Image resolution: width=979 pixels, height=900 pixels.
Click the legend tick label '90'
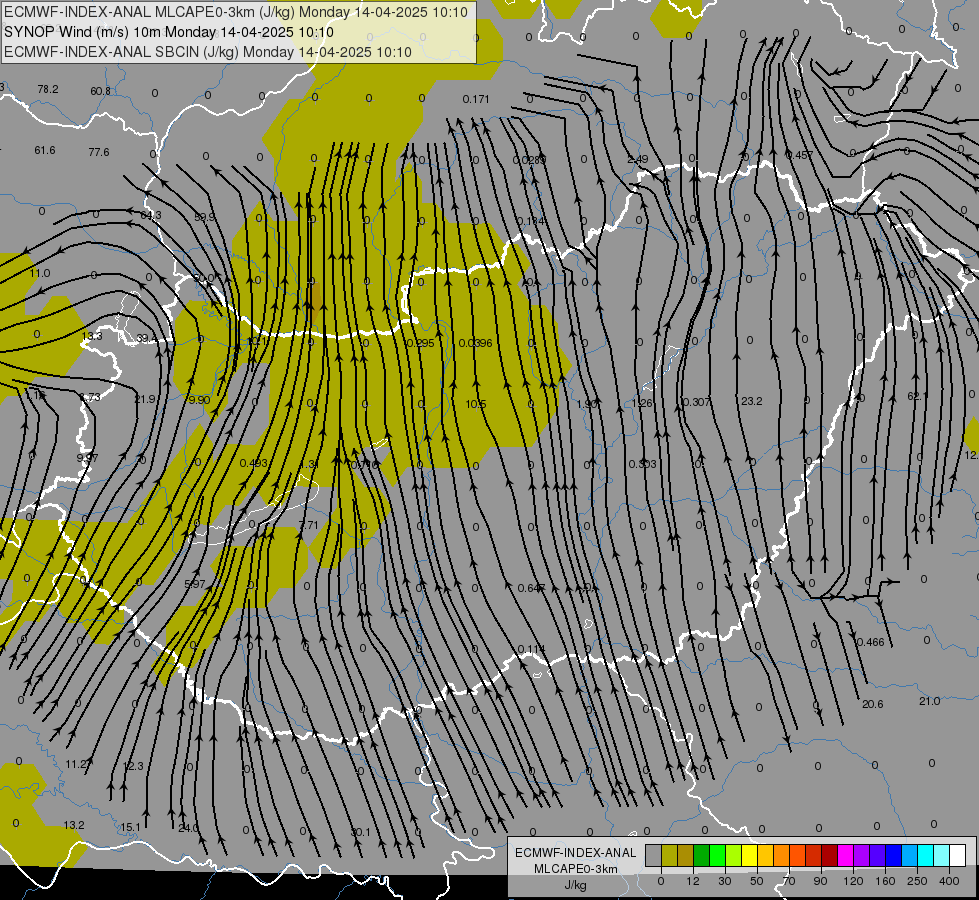820,881
